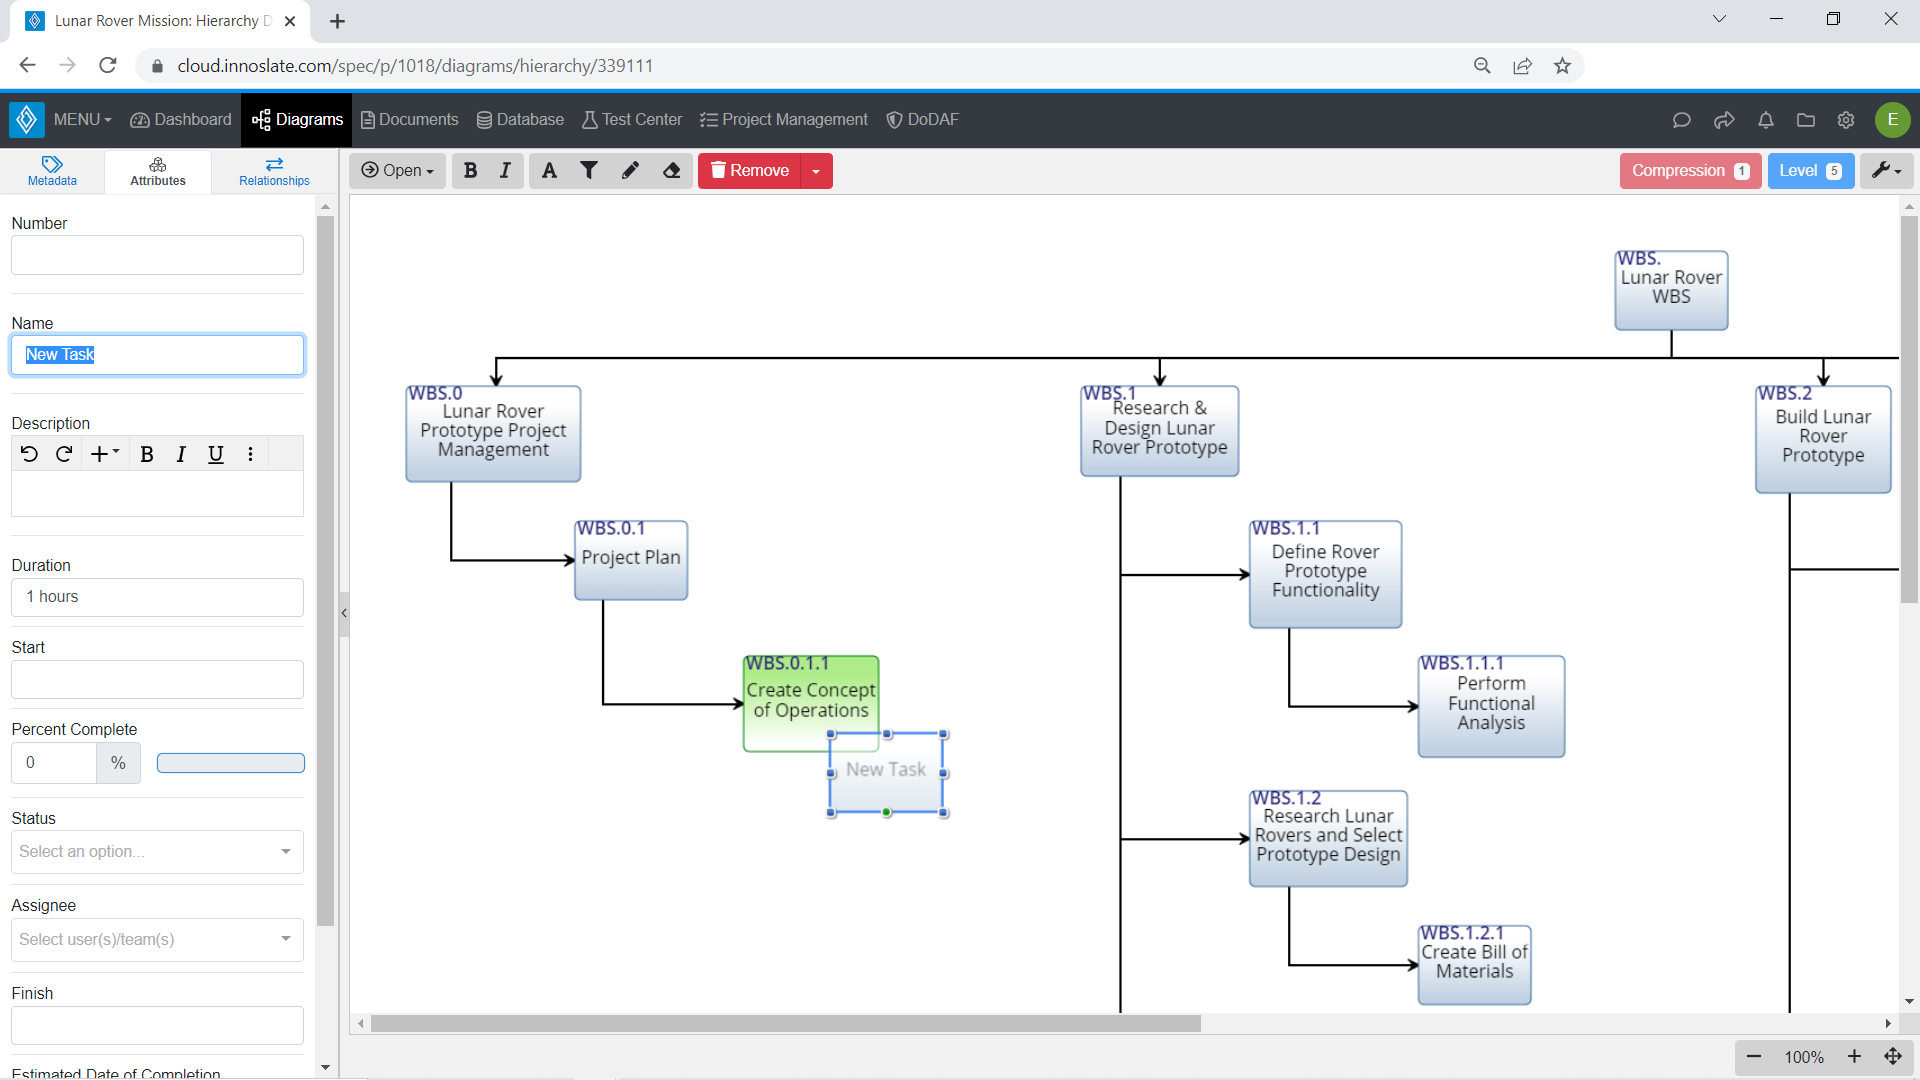Click the Diagrams navigation button
The width and height of the screenshot is (1920, 1080).
(x=297, y=120)
